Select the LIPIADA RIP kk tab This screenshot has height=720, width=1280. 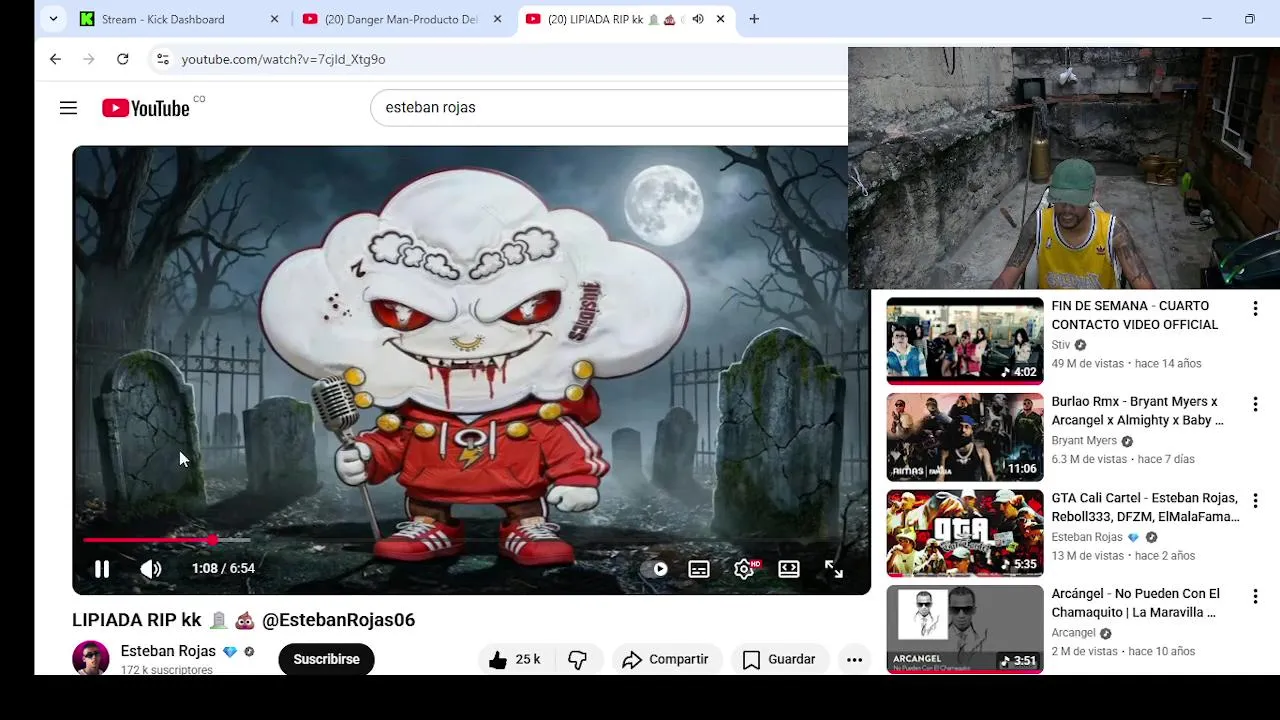pyautogui.click(x=605, y=19)
